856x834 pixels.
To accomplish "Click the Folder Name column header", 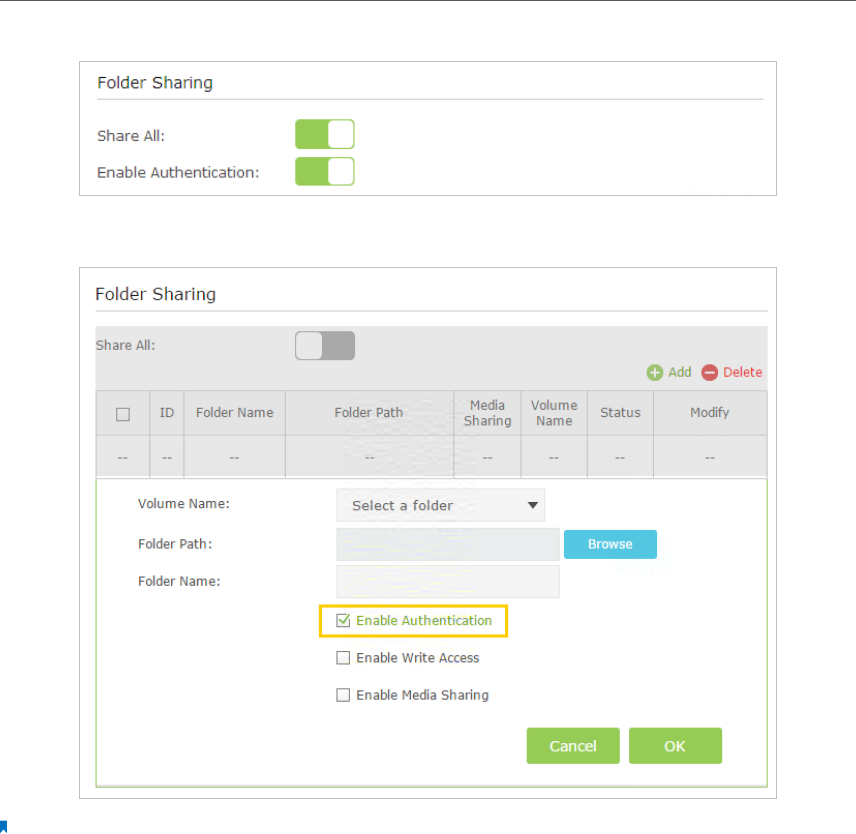I will tap(235, 413).
